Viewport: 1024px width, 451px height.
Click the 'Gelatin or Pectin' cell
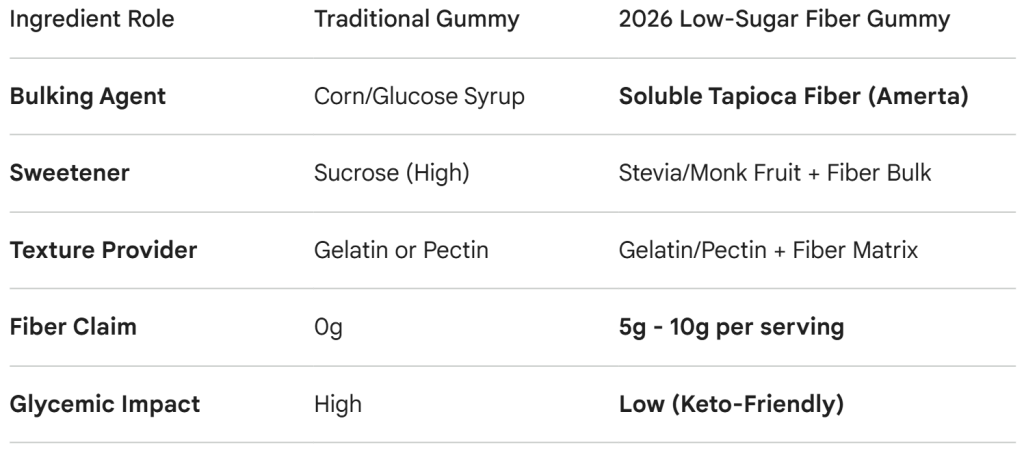(400, 250)
